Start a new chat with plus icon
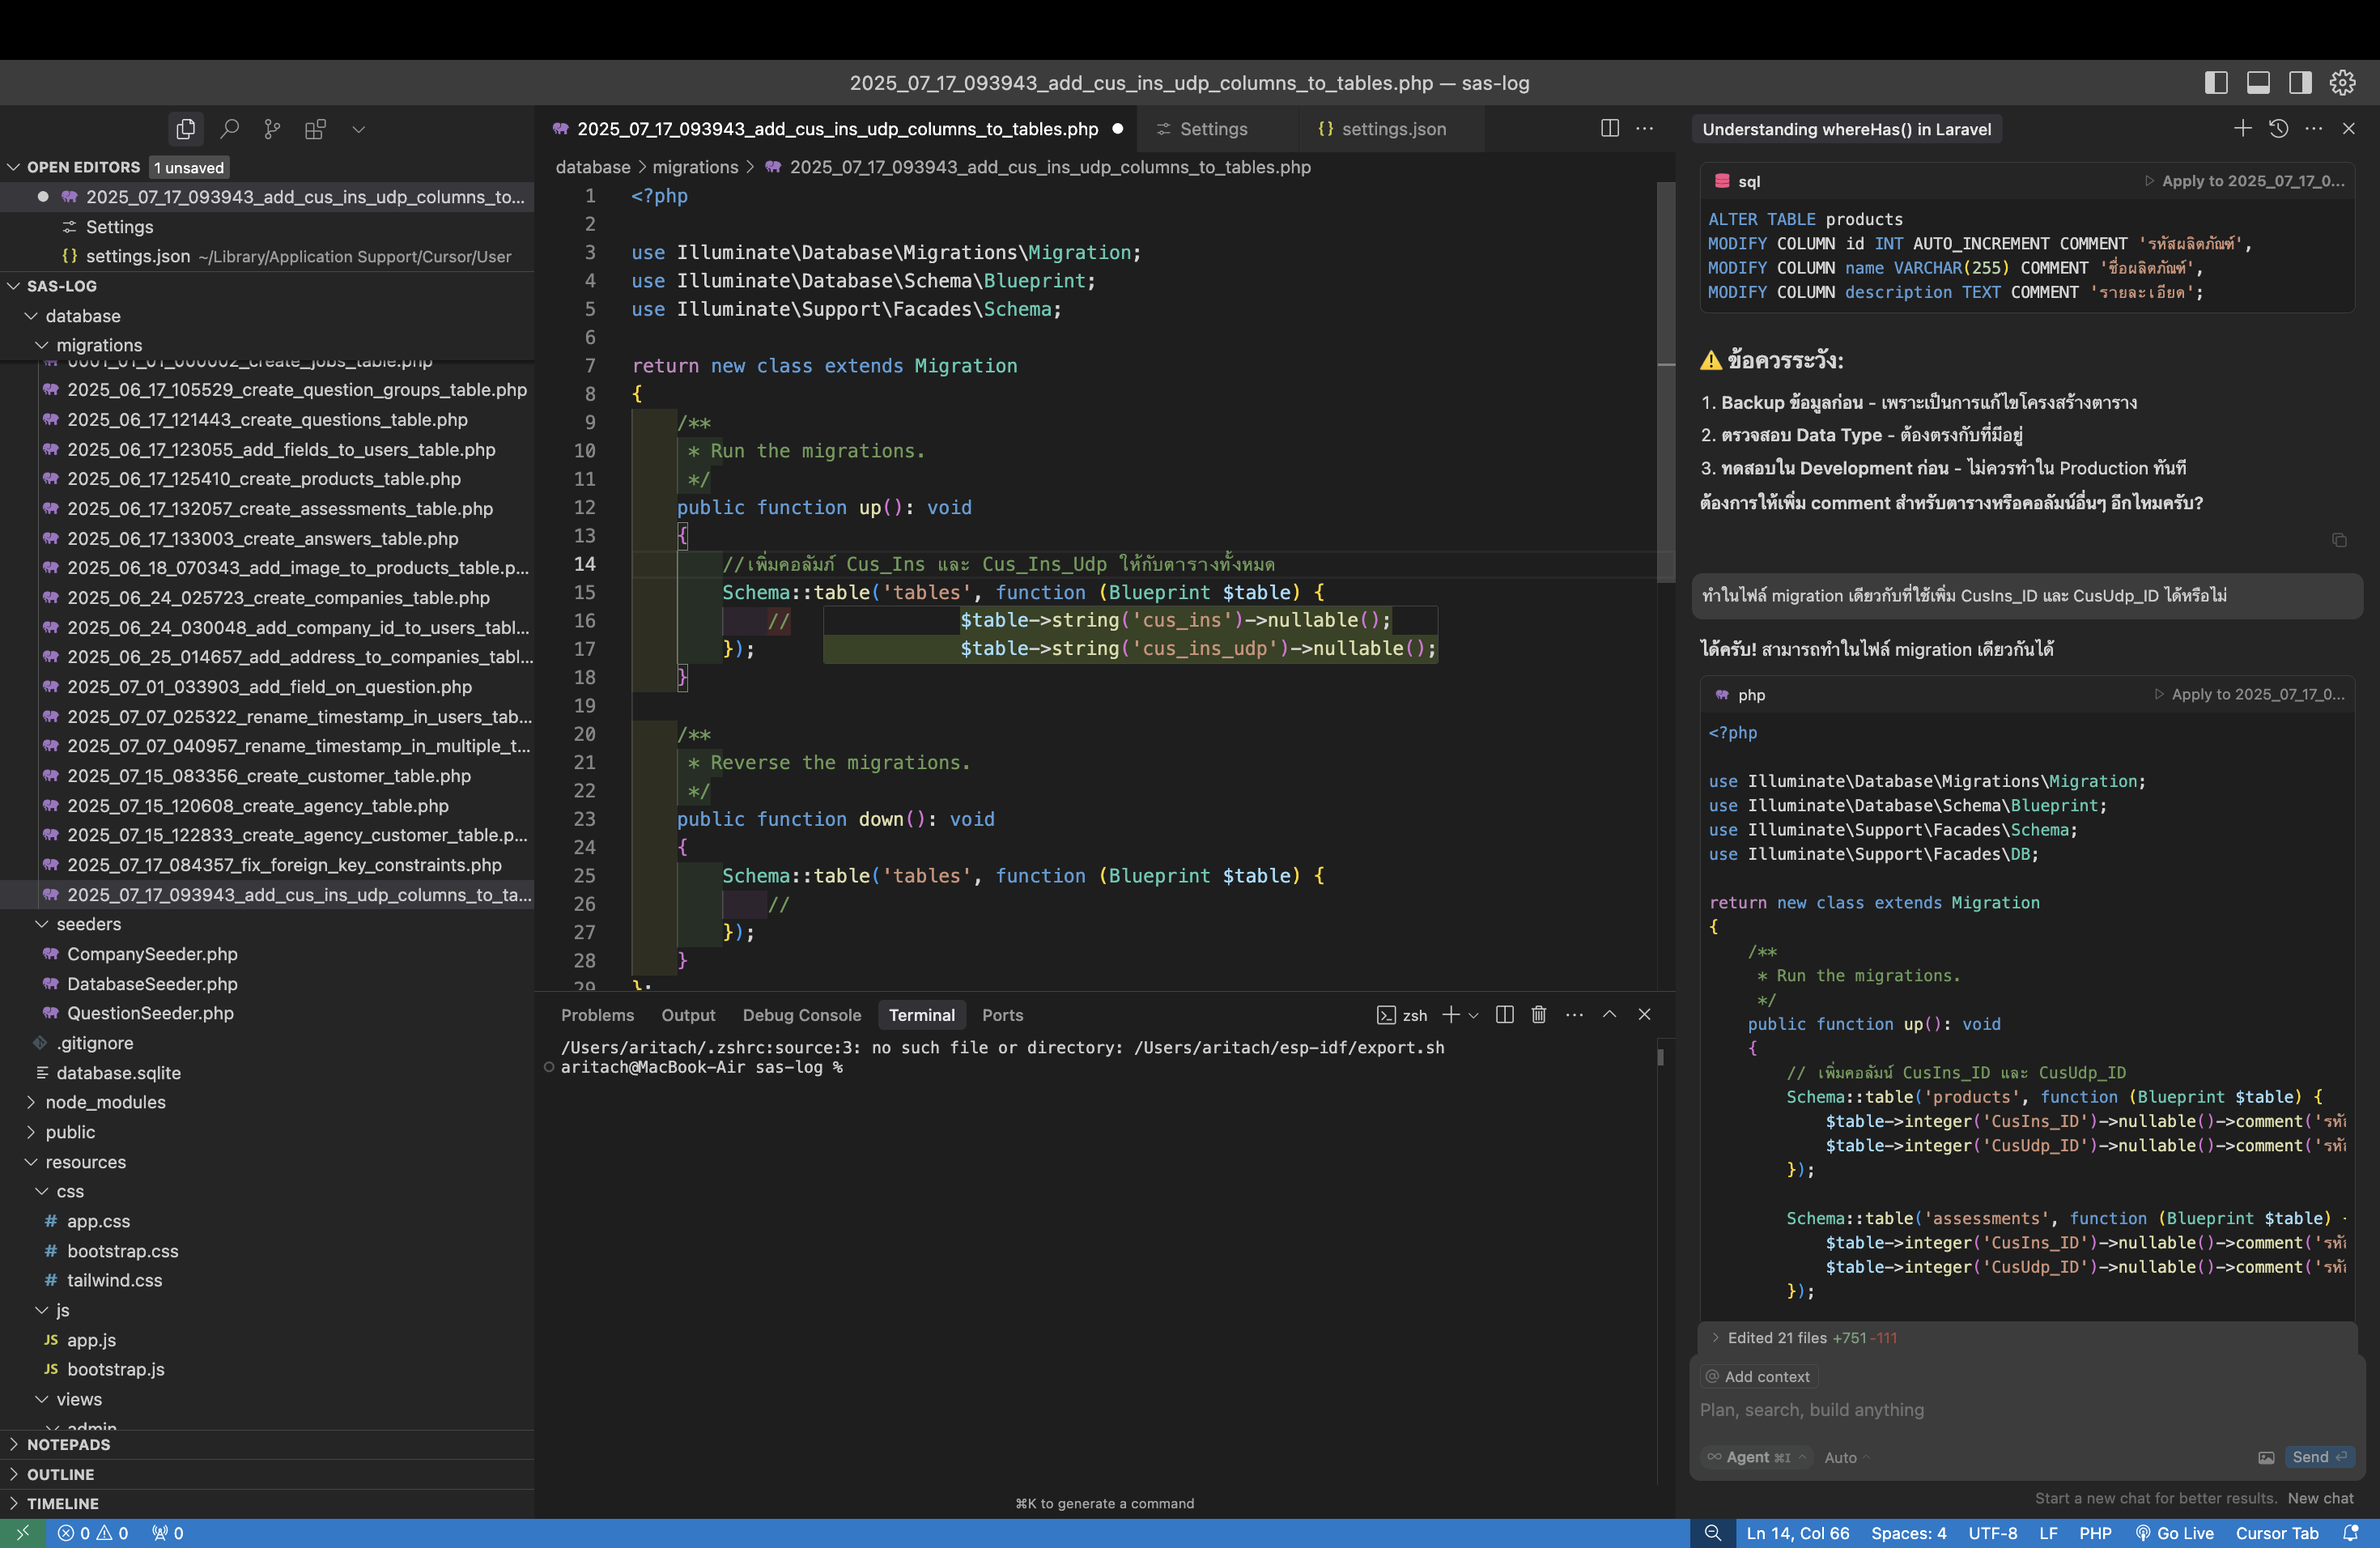Screen dimensions: 2380x1548 [x=2242, y=128]
